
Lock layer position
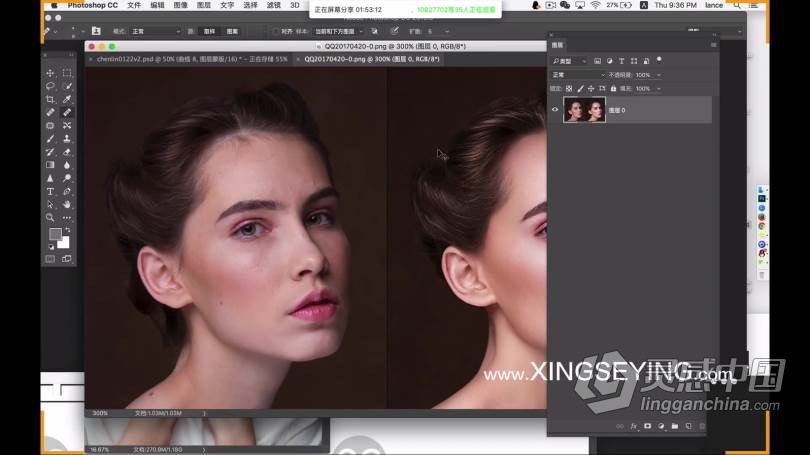(591, 89)
